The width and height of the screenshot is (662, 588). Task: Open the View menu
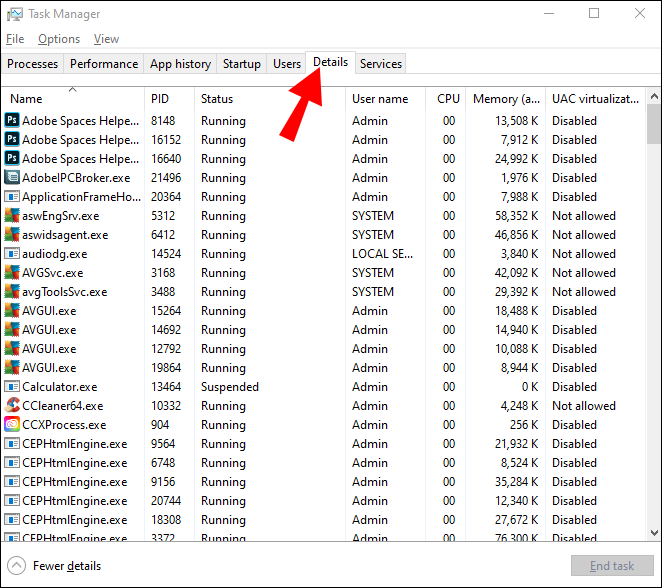click(106, 39)
